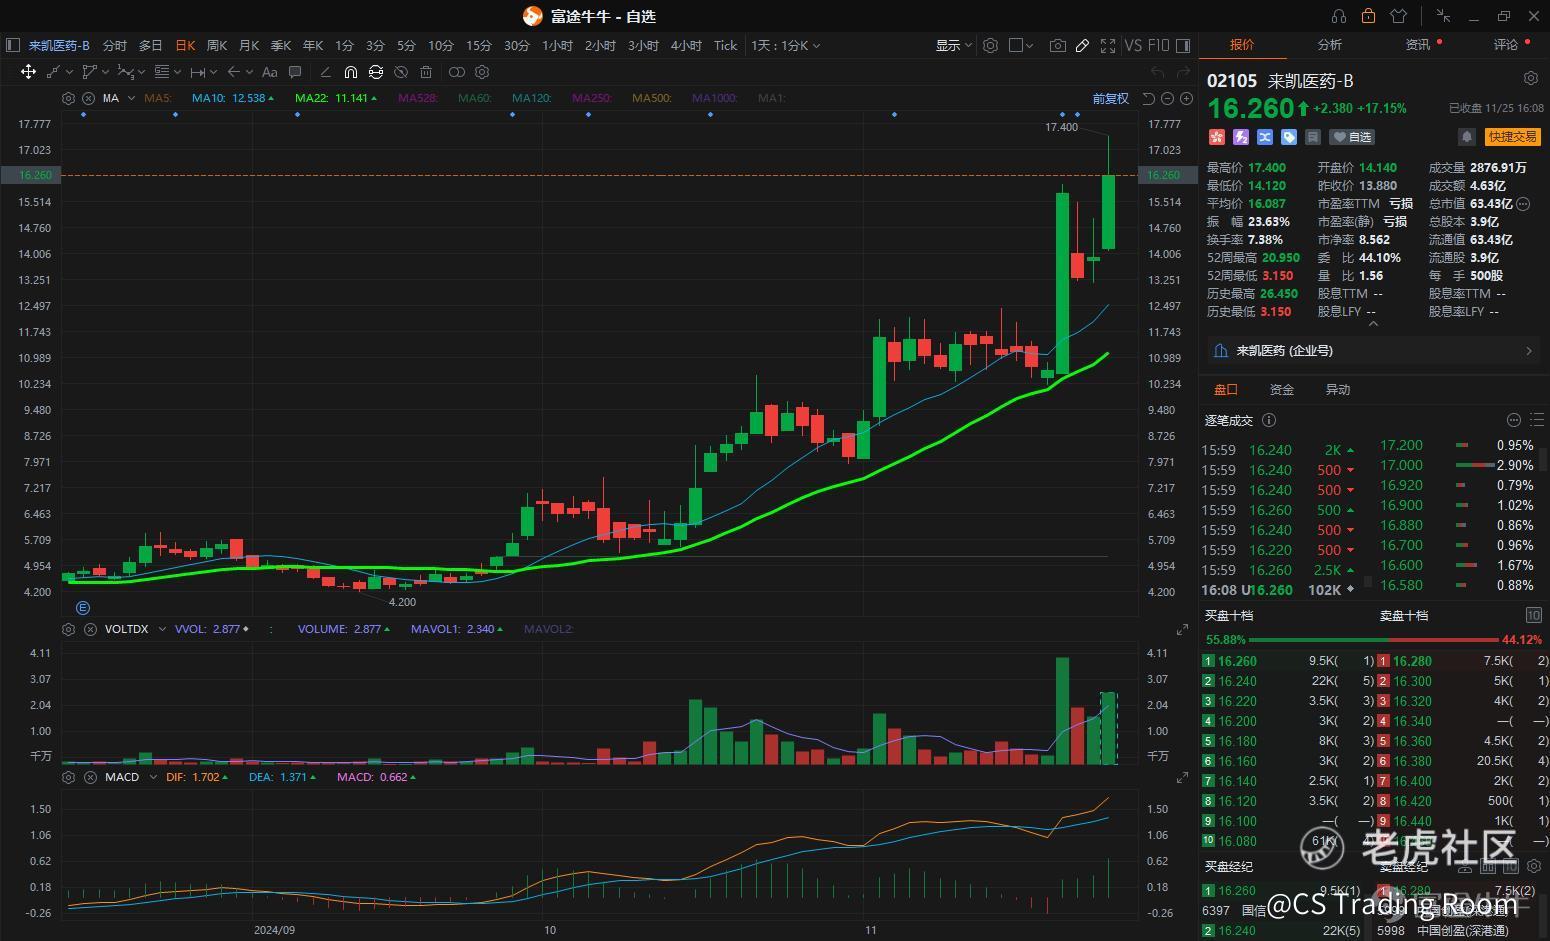The height and width of the screenshot is (941, 1550).
Task: Toggle the sync drawings icon
Action: [x=376, y=72]
